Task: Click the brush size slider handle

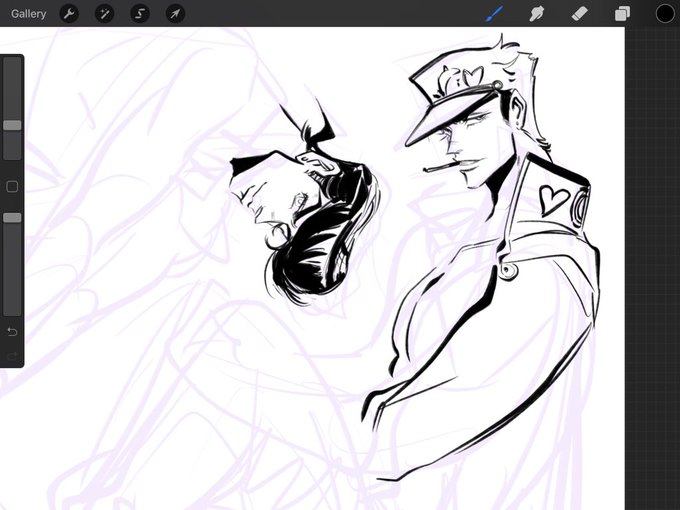Action: point(12,125)
